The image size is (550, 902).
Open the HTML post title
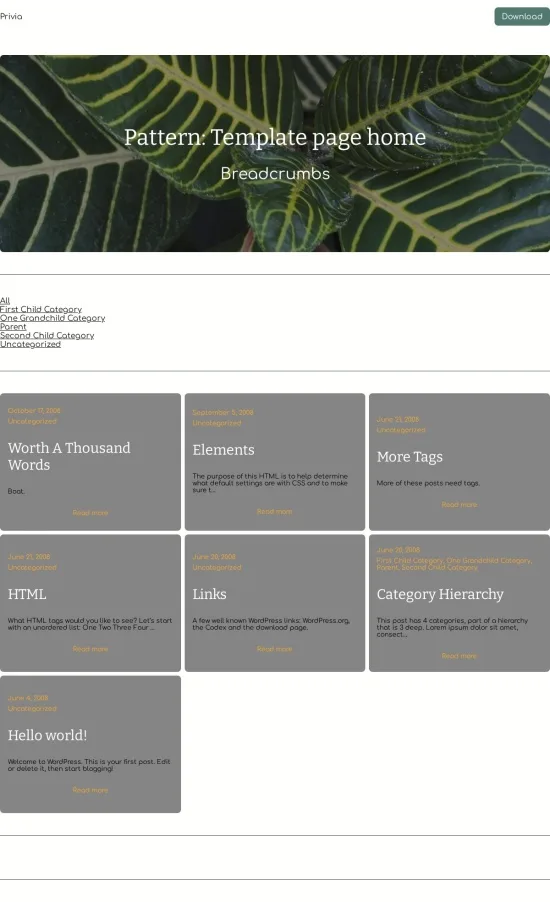[27, 594]
